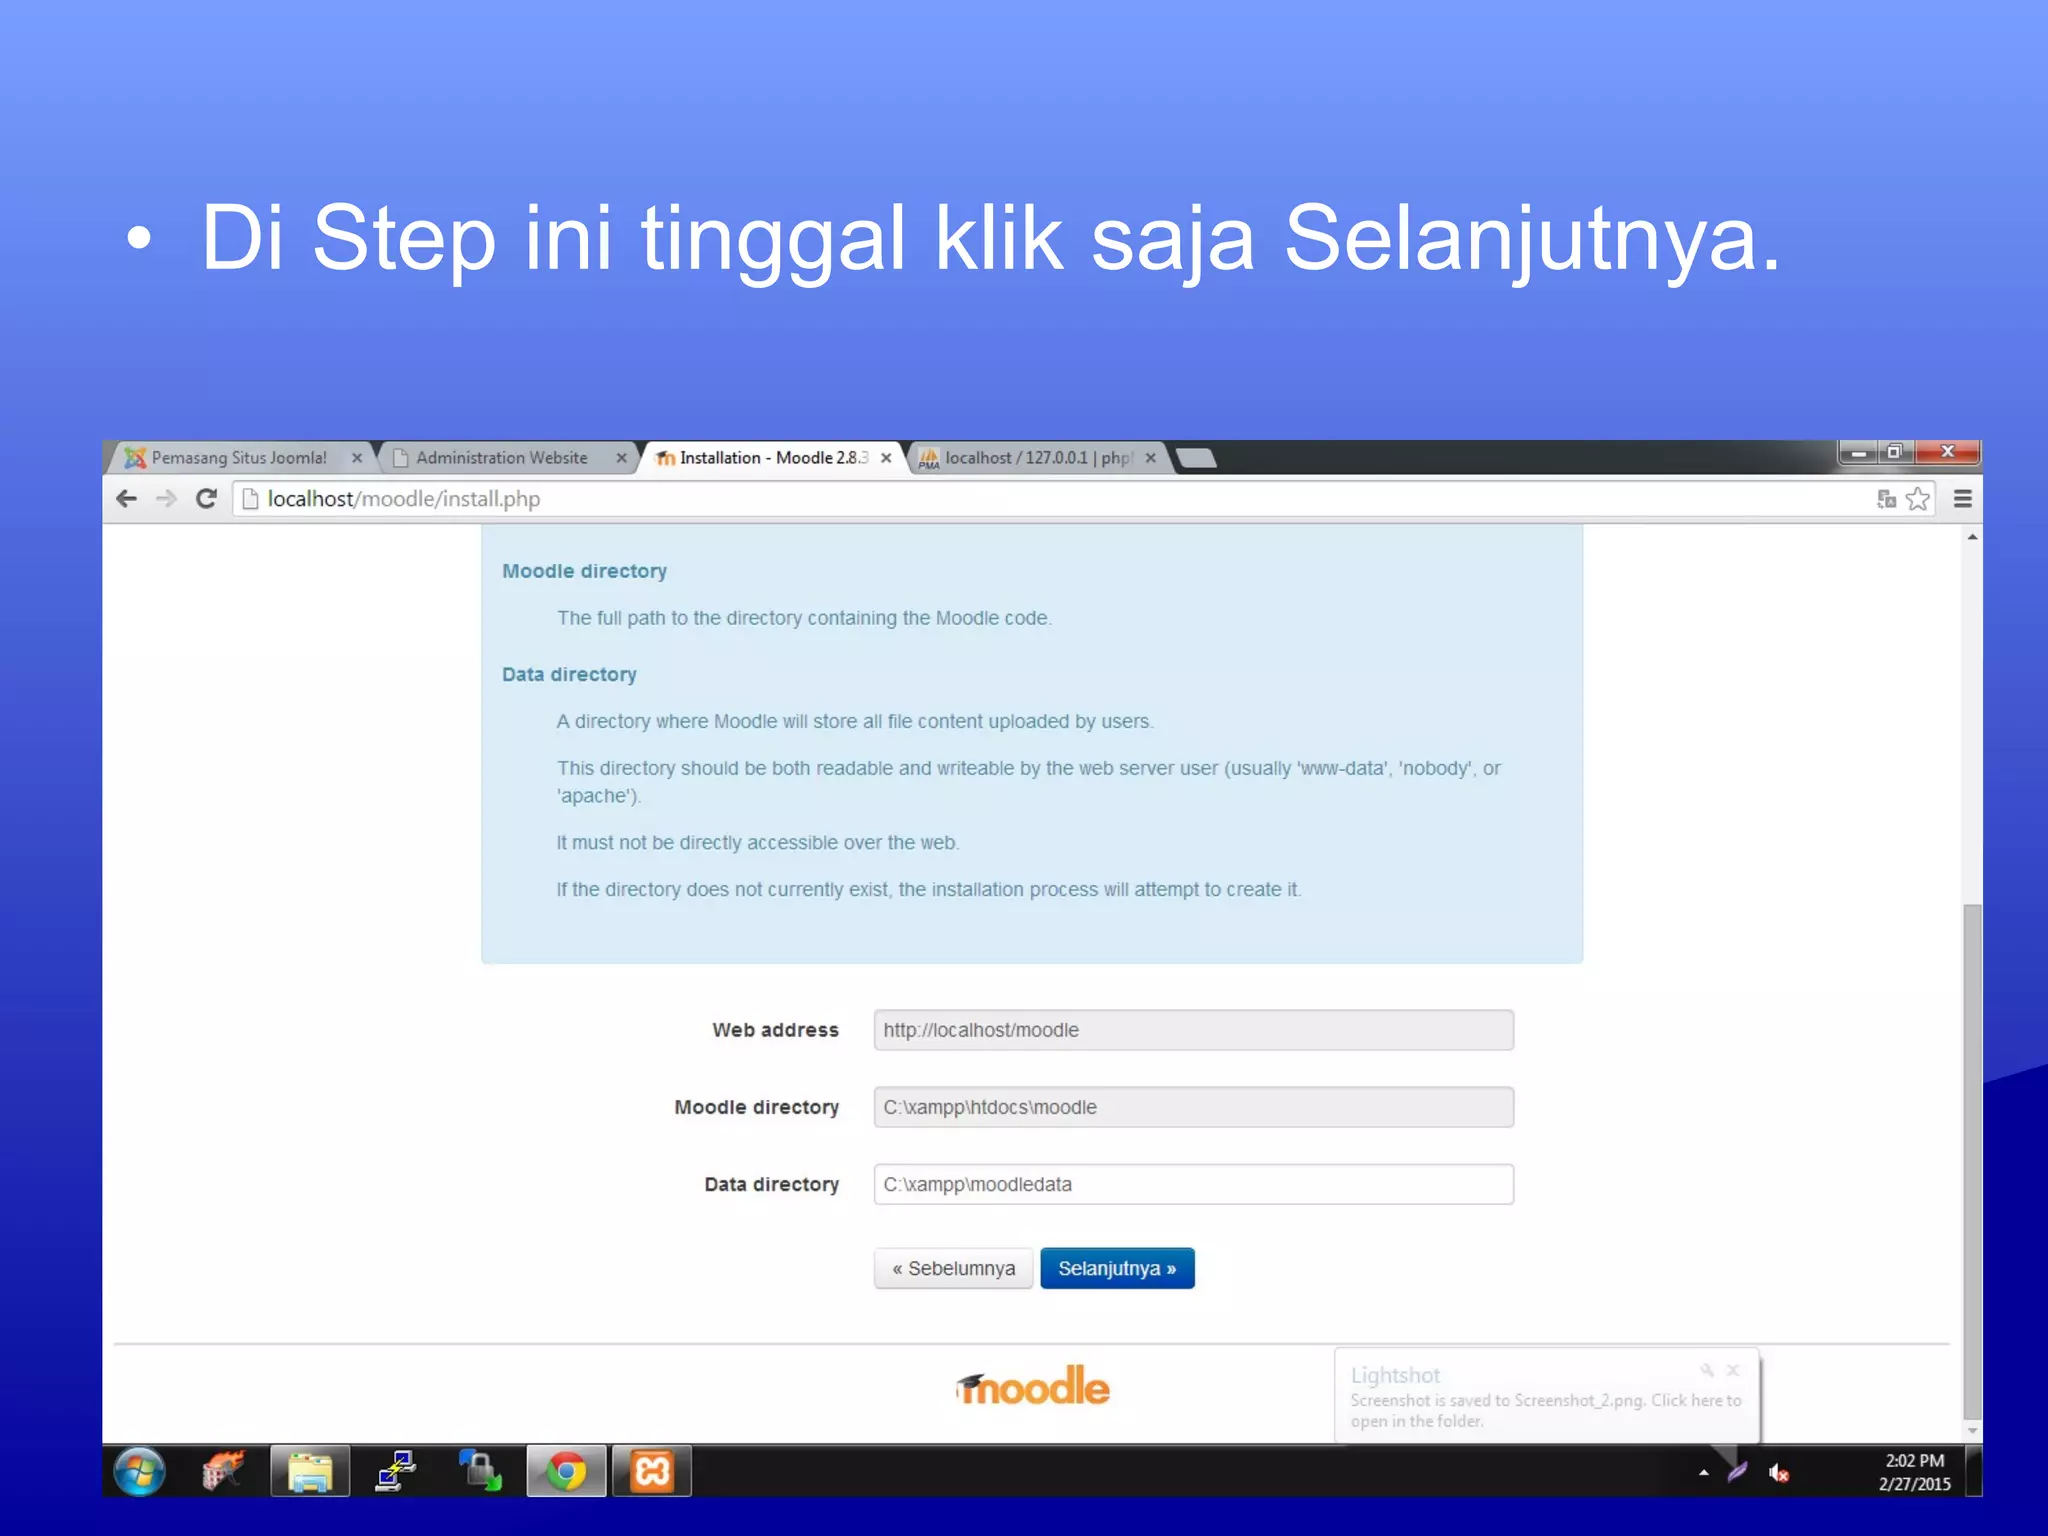
Task: Click the Lightshot feather tray icon
Action: pos(1737,1472)
